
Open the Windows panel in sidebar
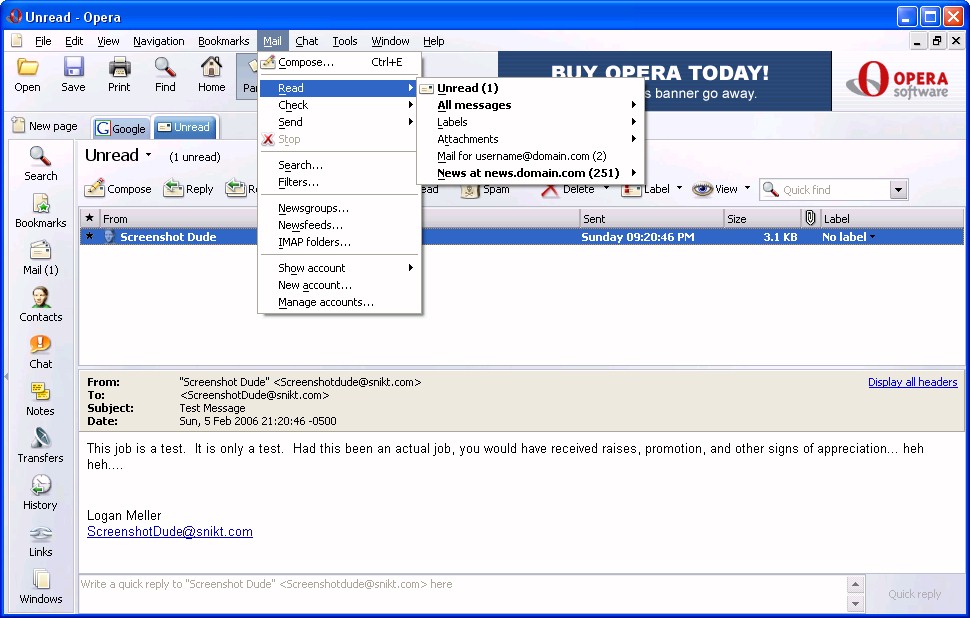point(41,586)
